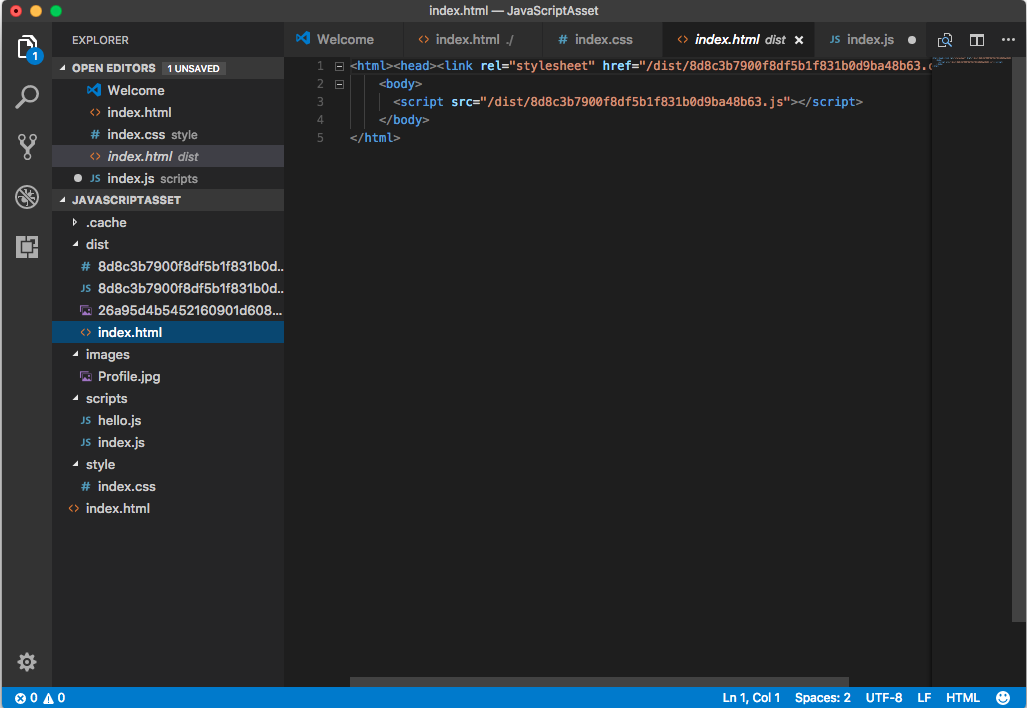This screenshot has height=708, width=1027.
Task: Collapse the scripts folder
Action: point(75,398)
